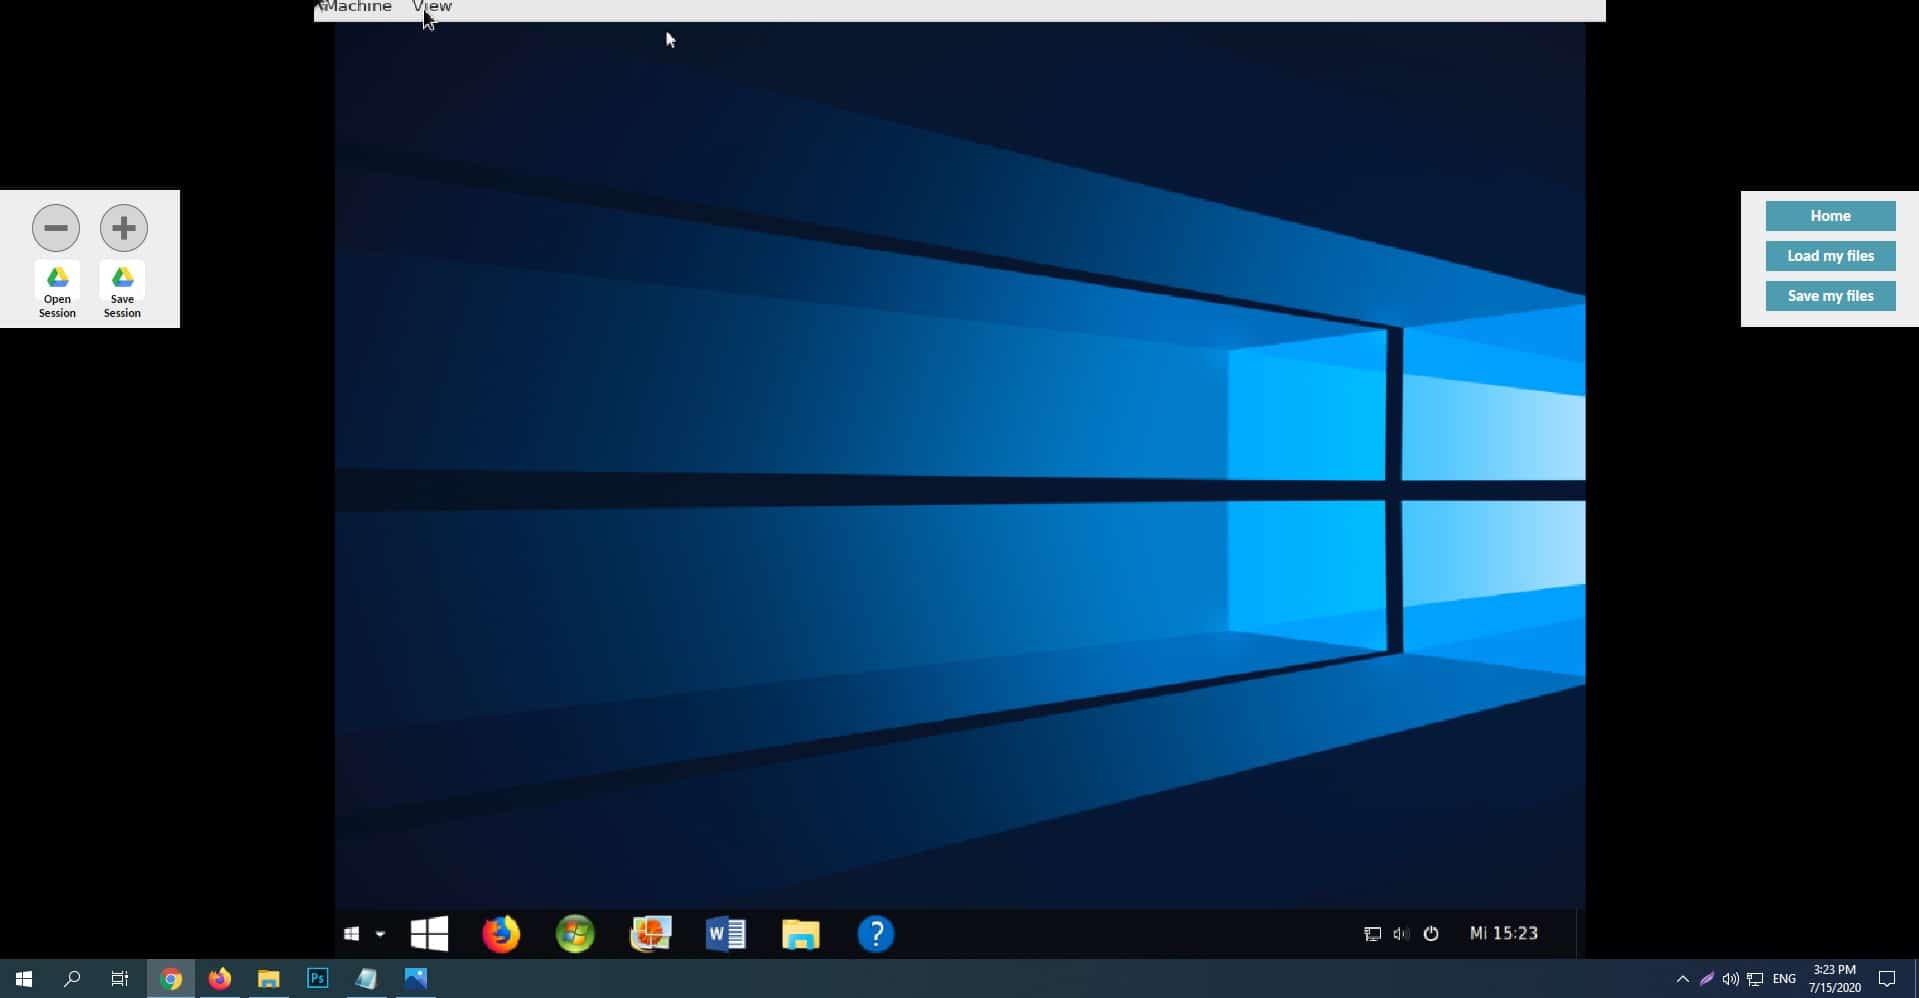Click the VM clock showing Mi 15:23

tap(1503, 934)
